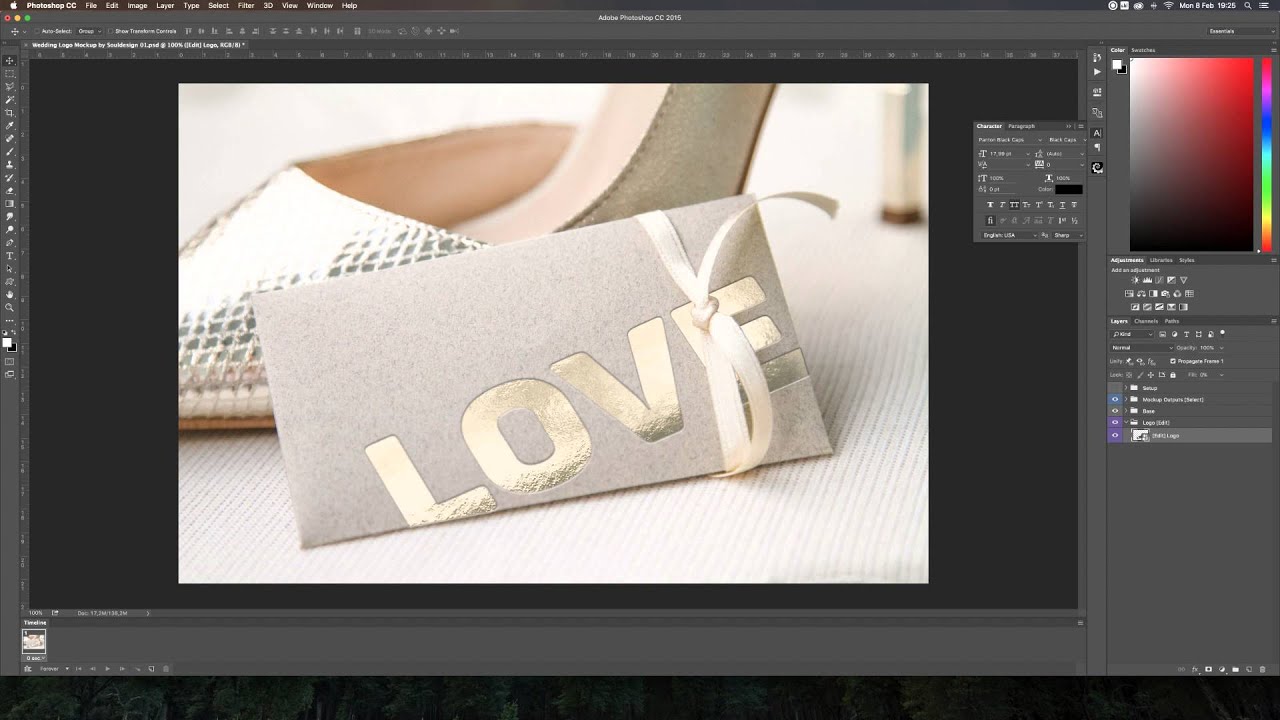Select the Pen tool
Image resolution: width=1280 pixels, height=720 pixels.
(9, 242)
